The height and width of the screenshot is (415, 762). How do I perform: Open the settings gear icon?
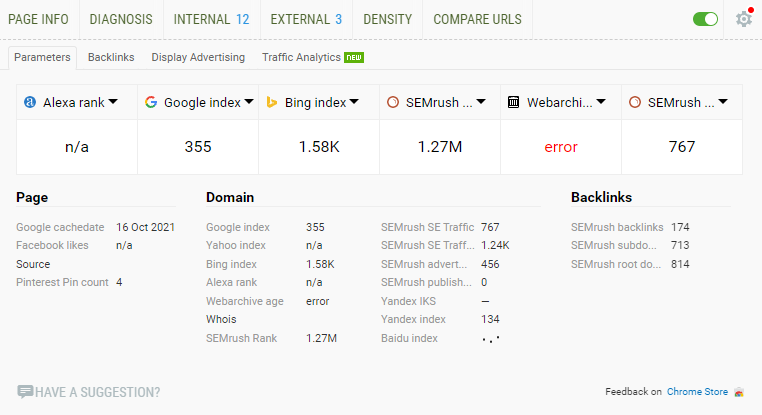(744, 19)
